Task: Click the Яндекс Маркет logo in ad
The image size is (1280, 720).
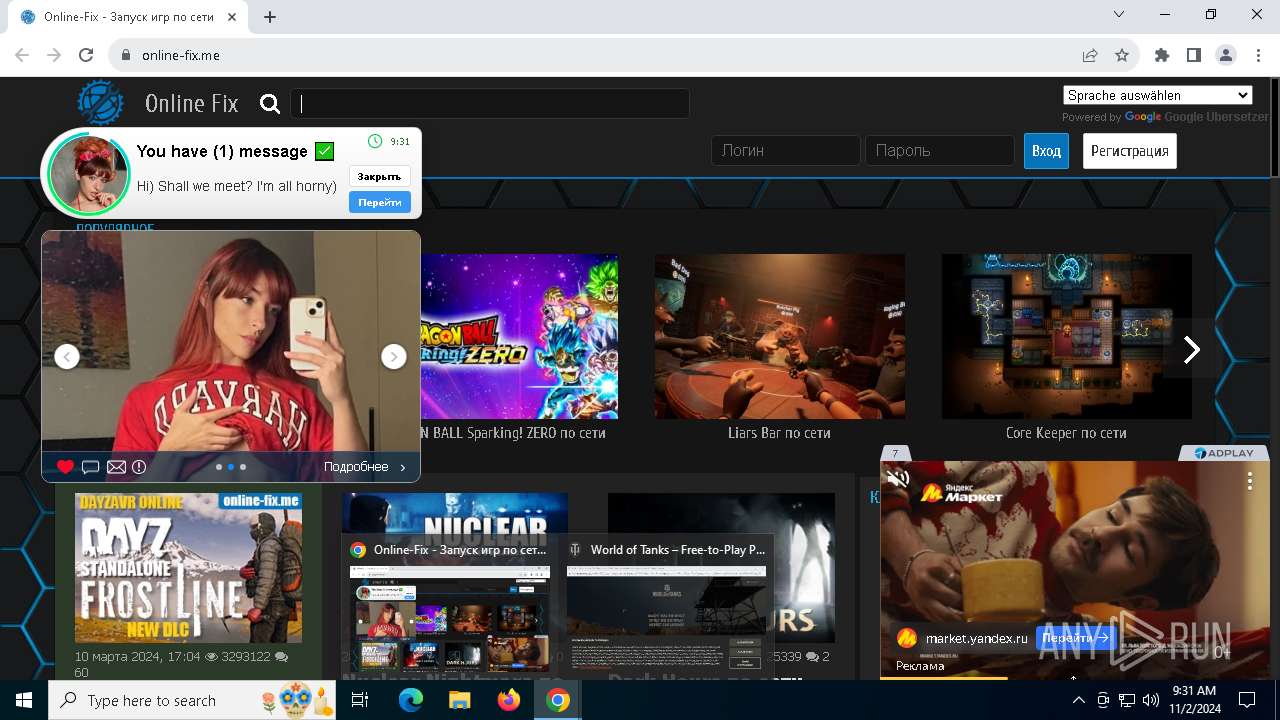Action: 962,491
